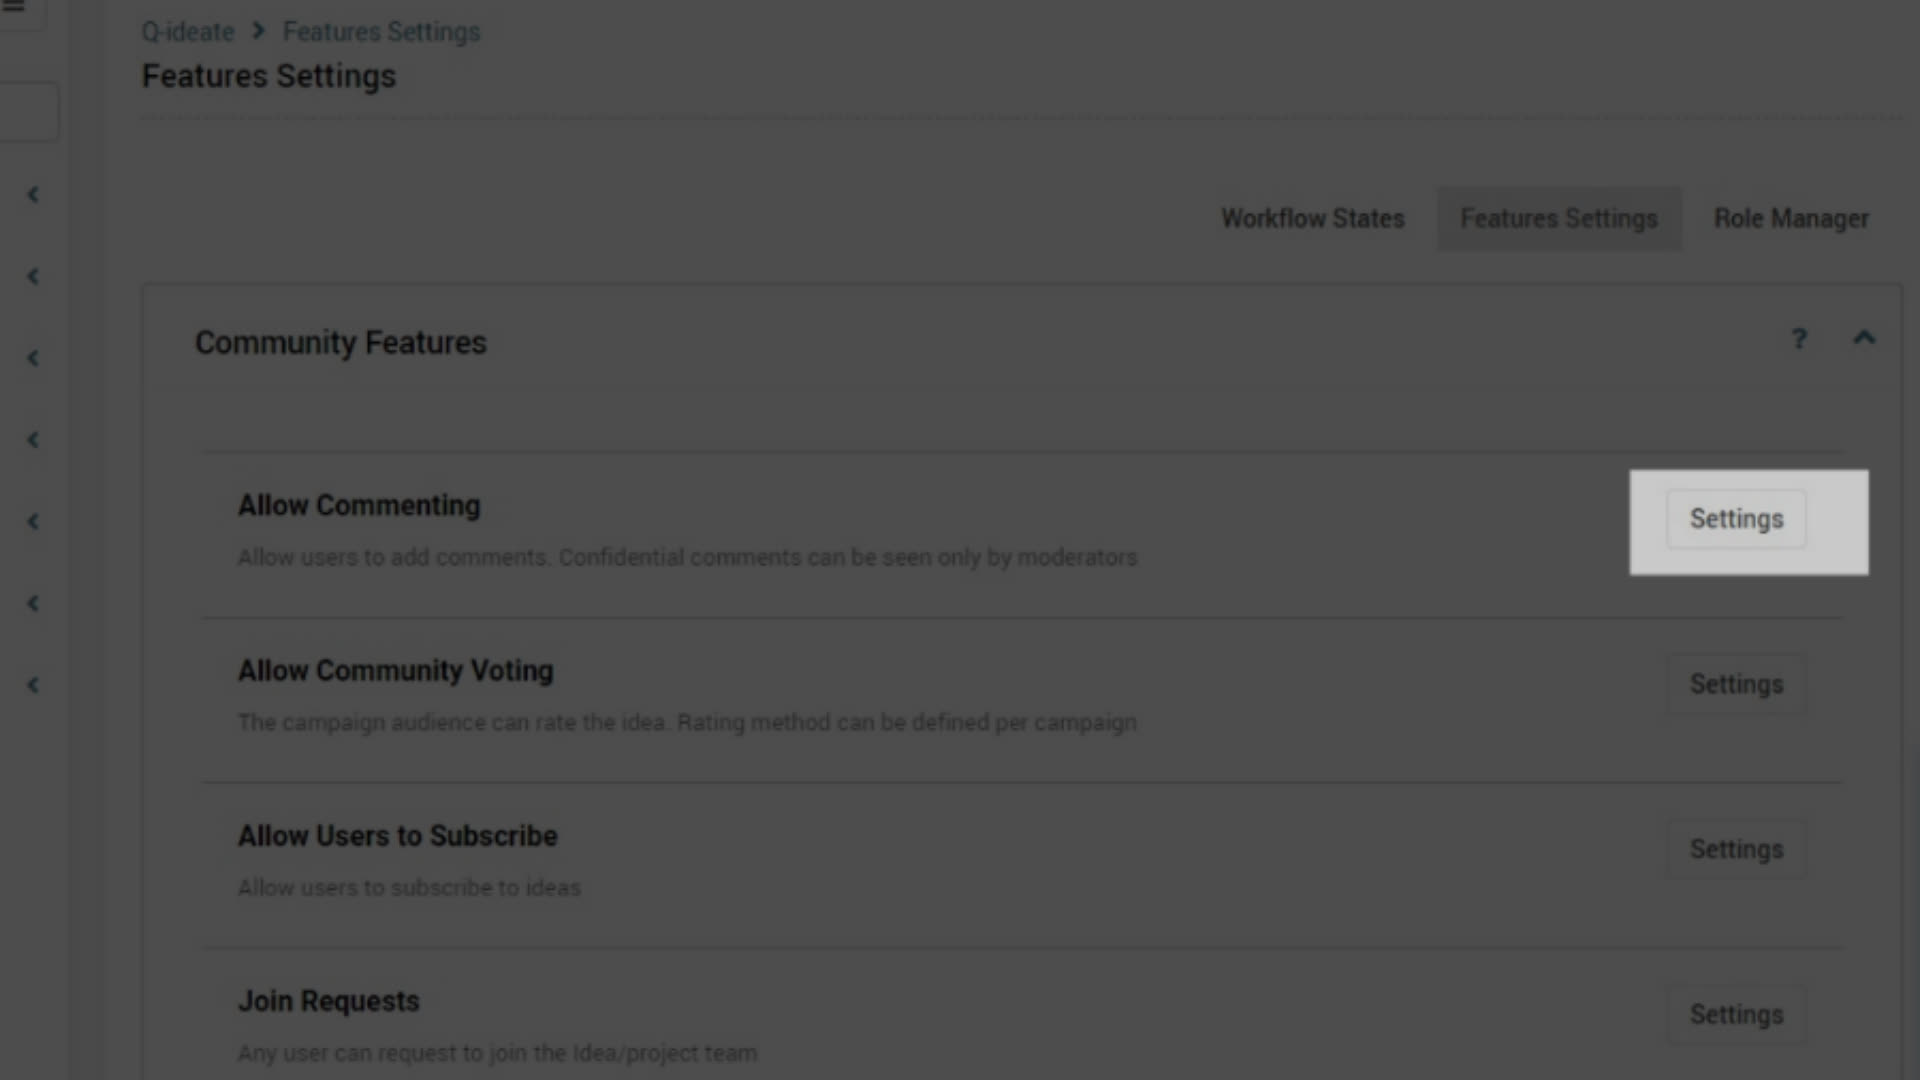The height and width of the screenshot is (1080, 1920).
Task: Switch to the Workflow States tab
Action: pyautogui.click(x=1313, y=218)
